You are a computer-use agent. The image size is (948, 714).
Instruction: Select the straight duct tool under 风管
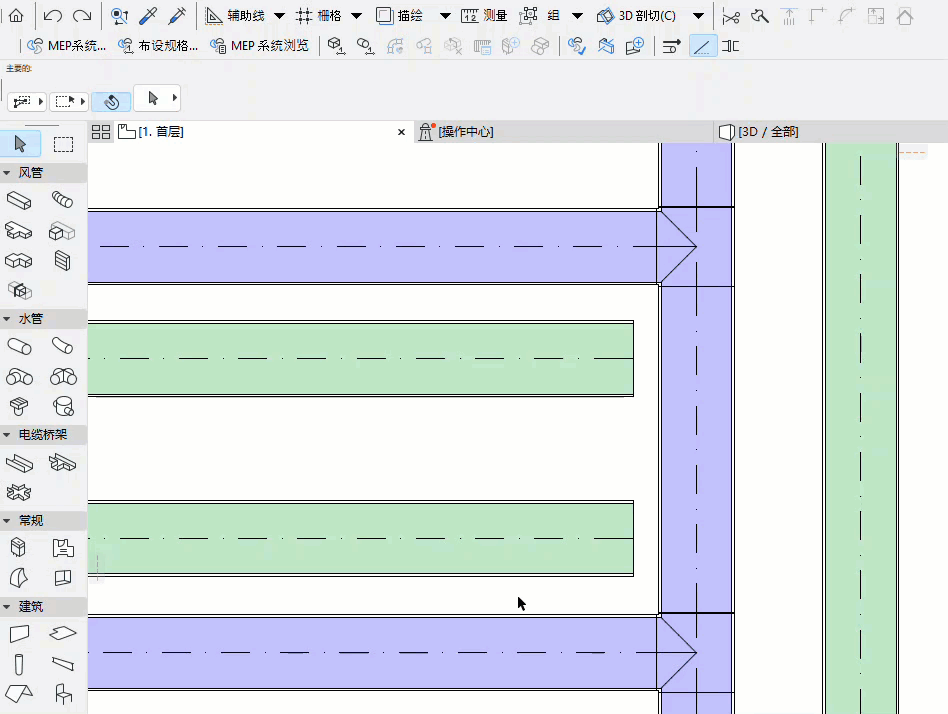tap(20, 200)
